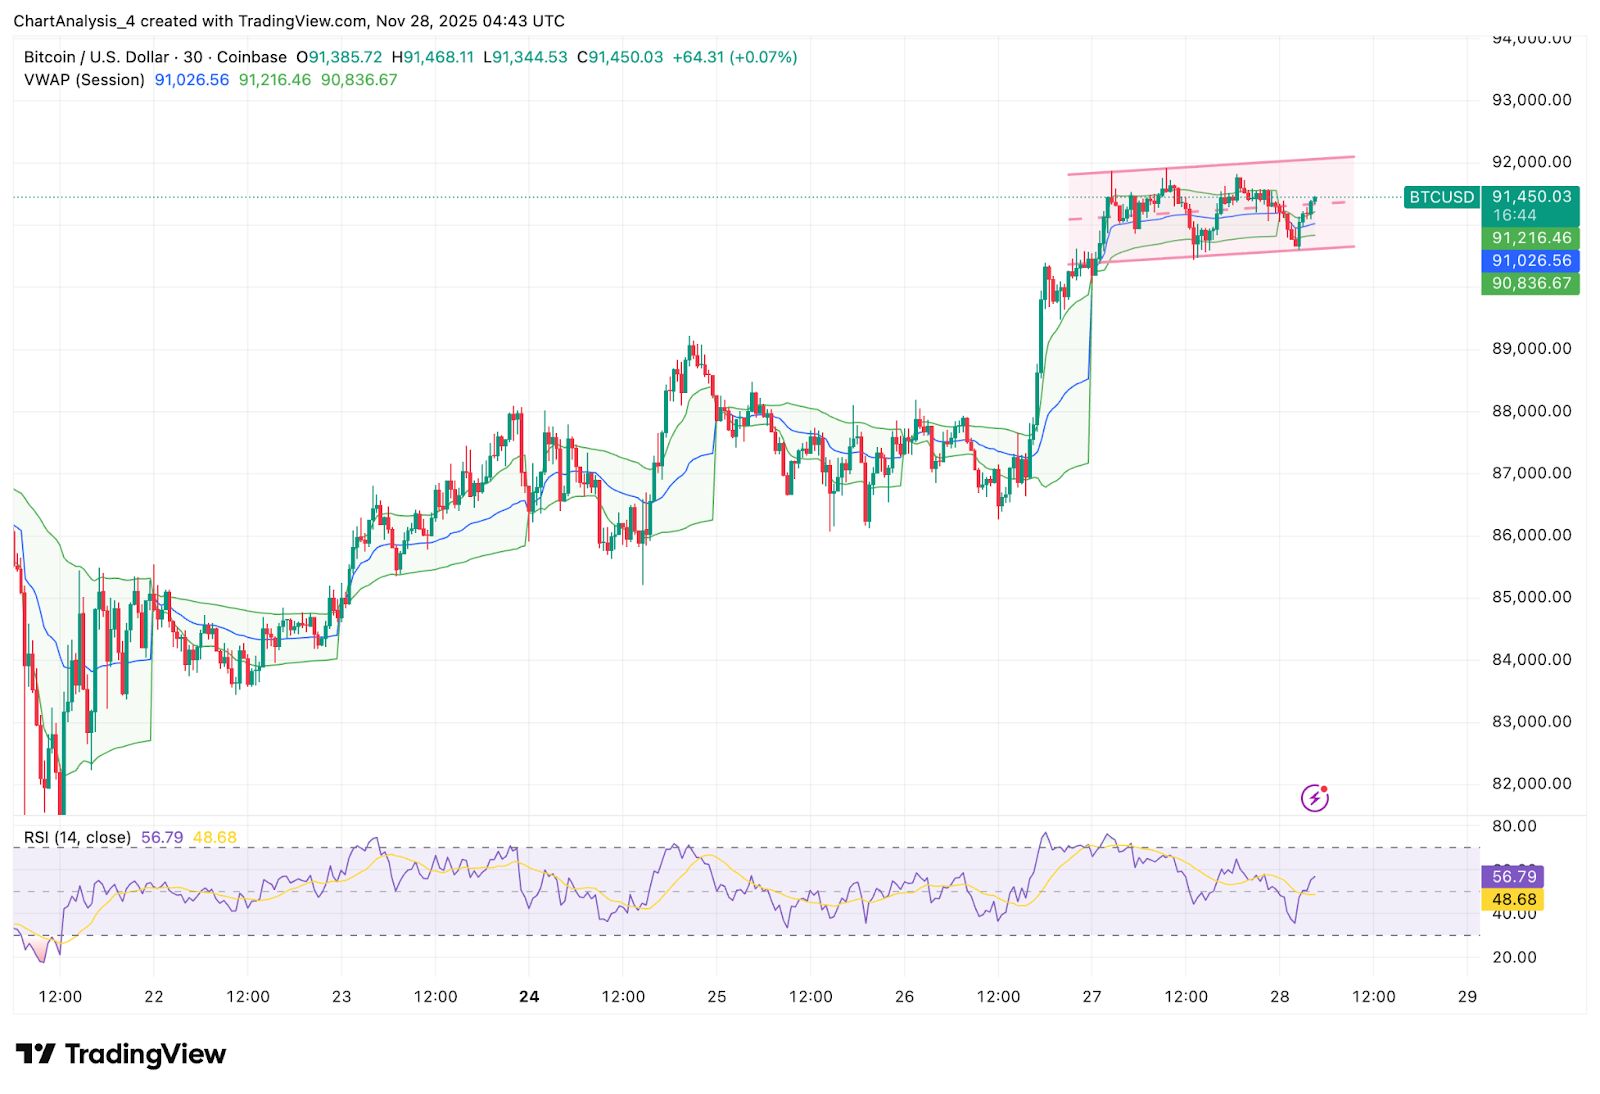1600x1094 pixels.
Task: Click the BTCUSD price flag on the scale
Action: point(1441,198)
